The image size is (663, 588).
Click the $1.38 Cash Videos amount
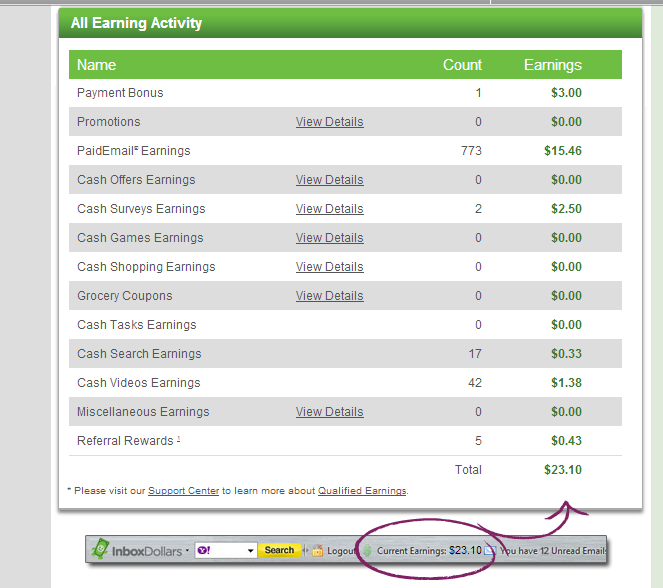(x=566, y=383)
